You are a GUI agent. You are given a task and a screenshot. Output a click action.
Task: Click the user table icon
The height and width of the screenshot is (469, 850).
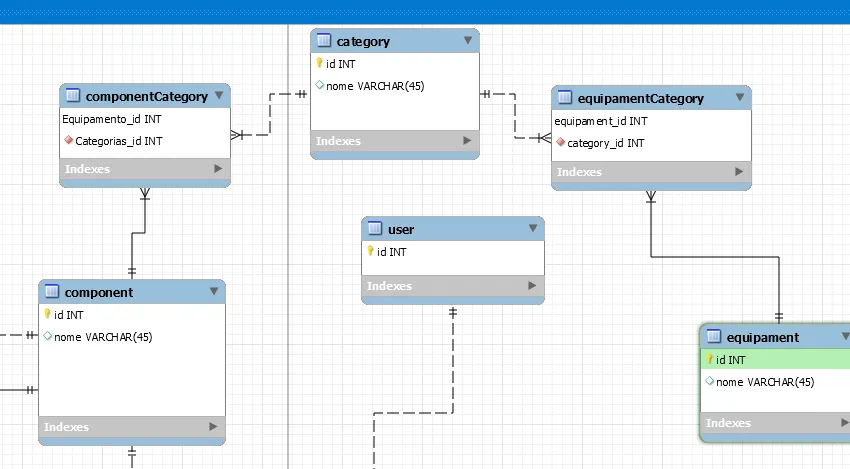point(375,229)
